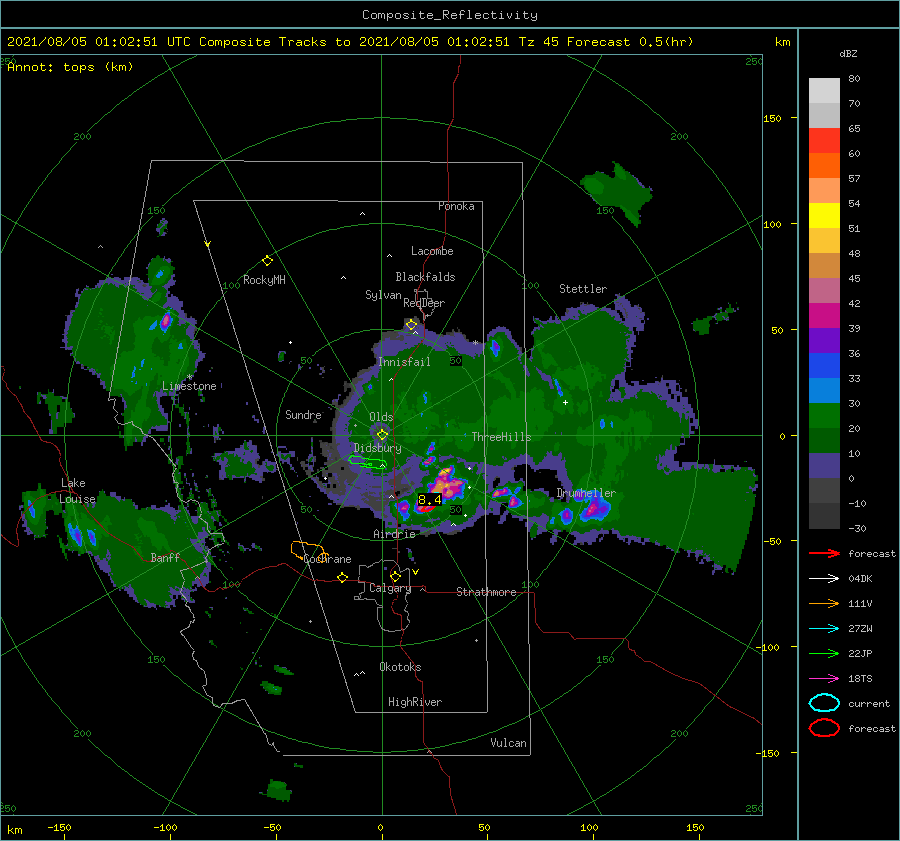Click the yellow diamond marker beside RockyMH
The width and height of the screenshot is (900, 841).
point(267,261)
